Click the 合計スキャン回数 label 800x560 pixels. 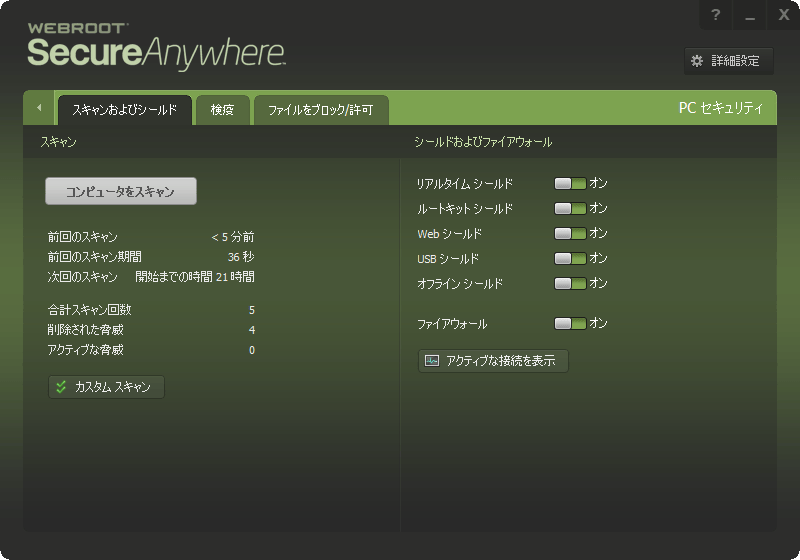point(90,310)
